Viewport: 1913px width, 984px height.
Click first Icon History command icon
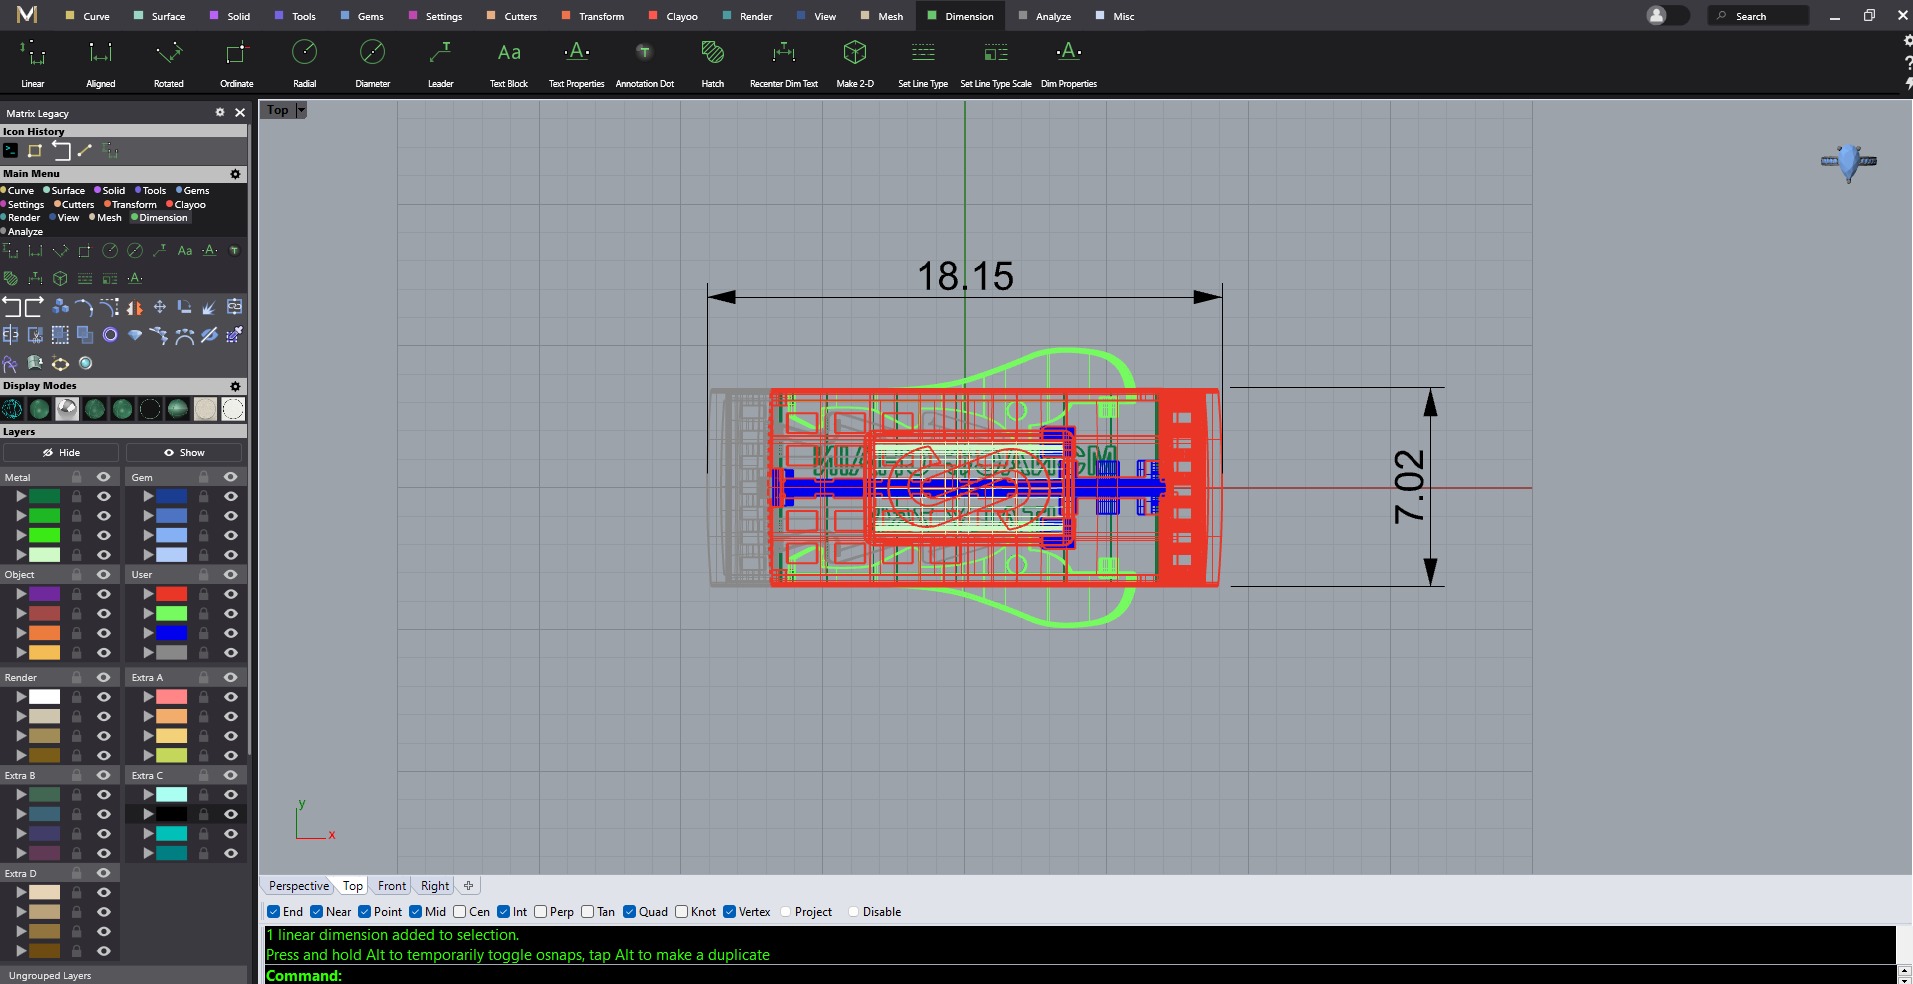tap(10, 150)
